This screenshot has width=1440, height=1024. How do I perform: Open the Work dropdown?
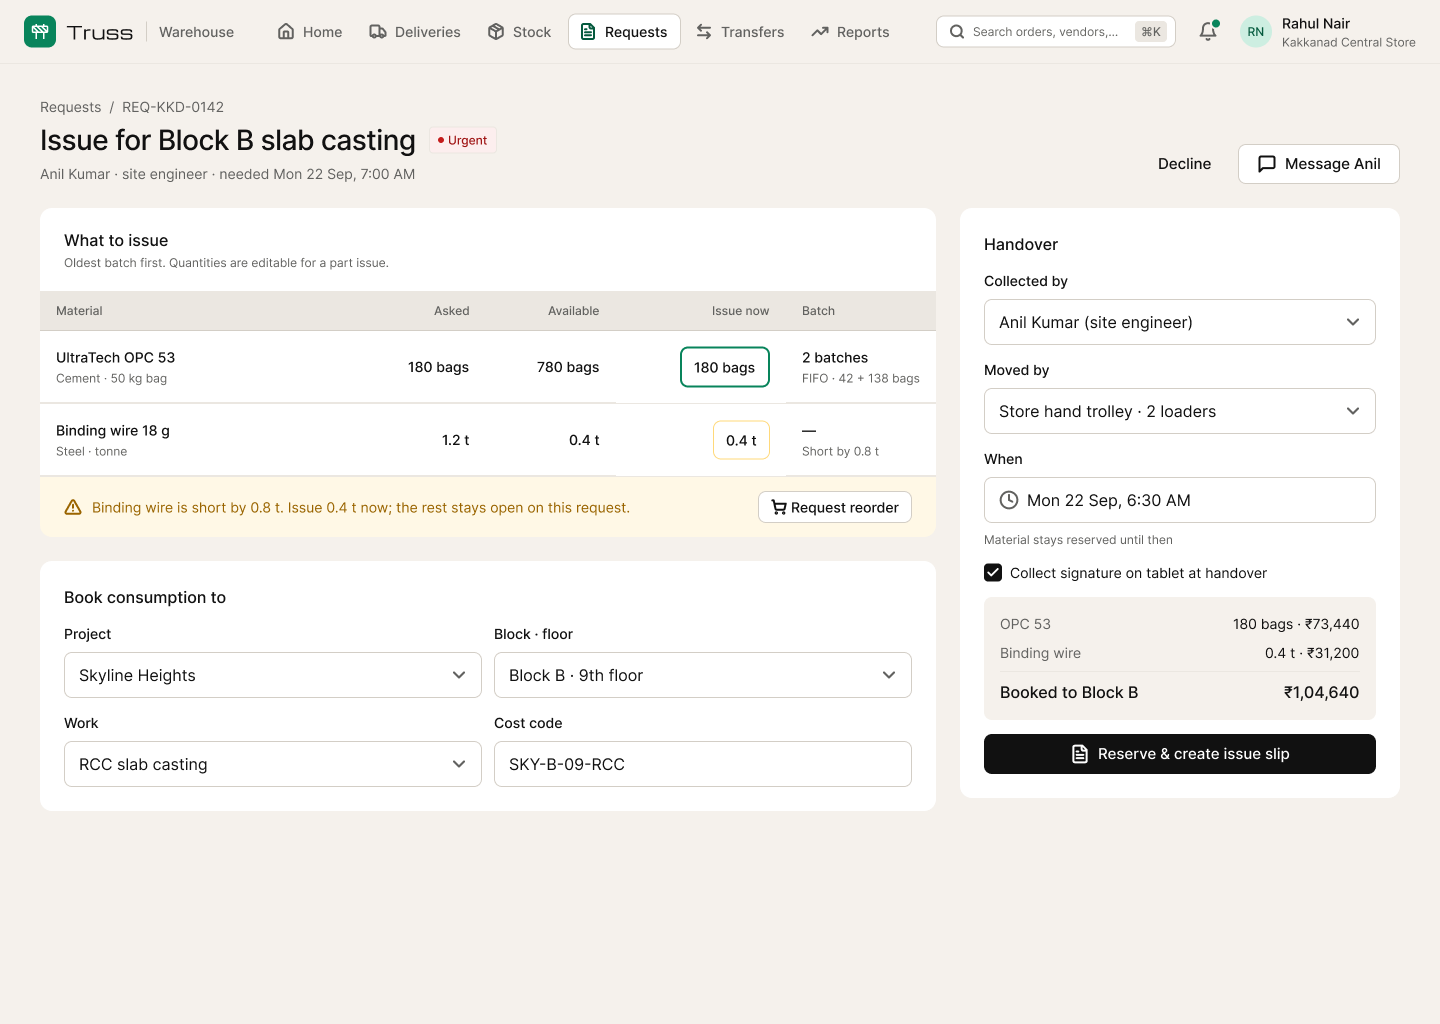[273, 764]
